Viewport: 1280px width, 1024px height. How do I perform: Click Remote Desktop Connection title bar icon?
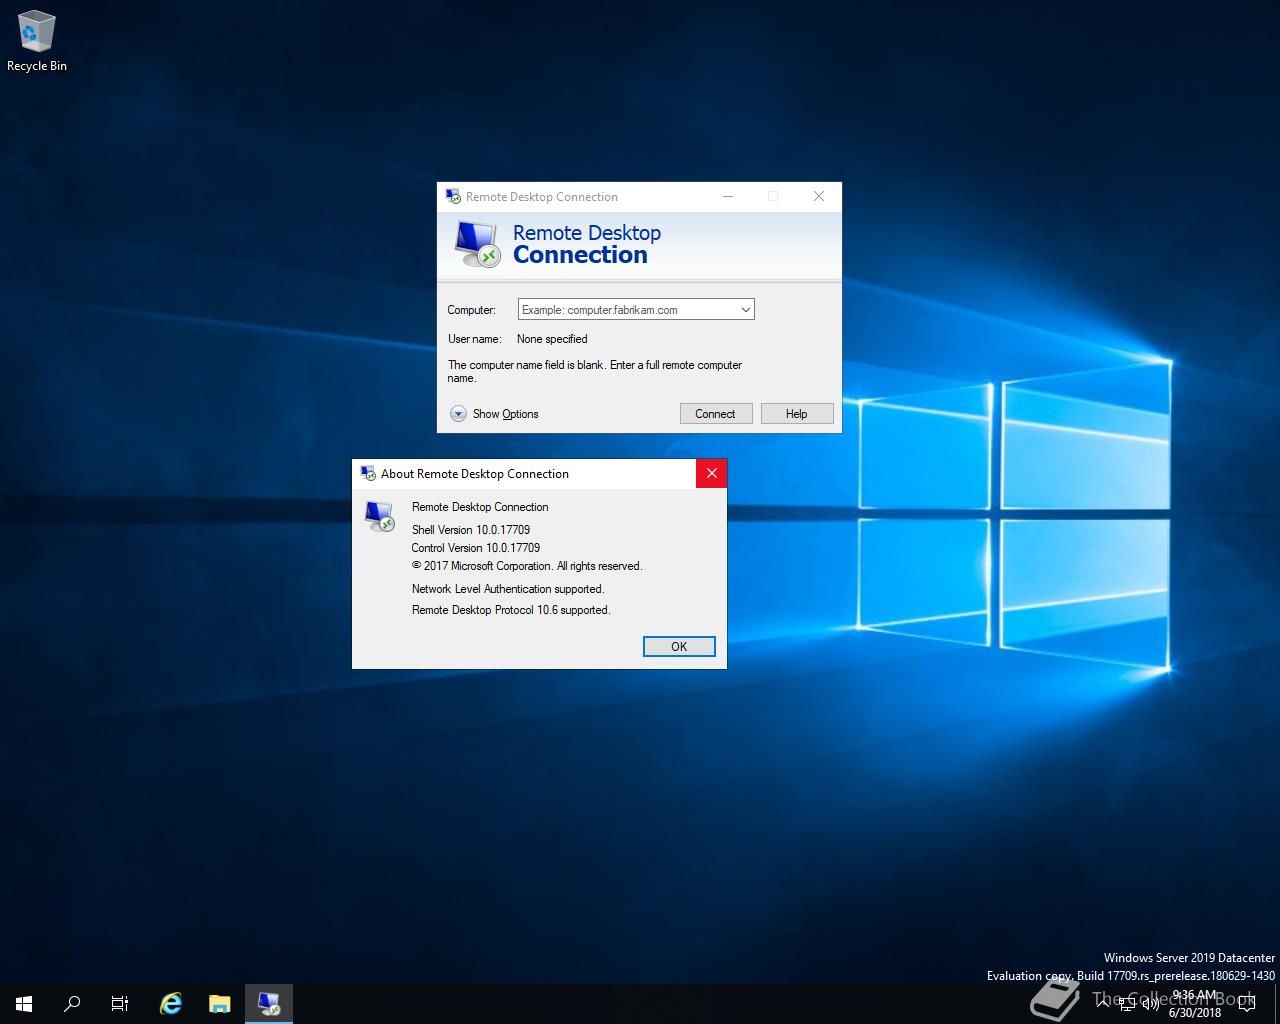tap(452, 196)
